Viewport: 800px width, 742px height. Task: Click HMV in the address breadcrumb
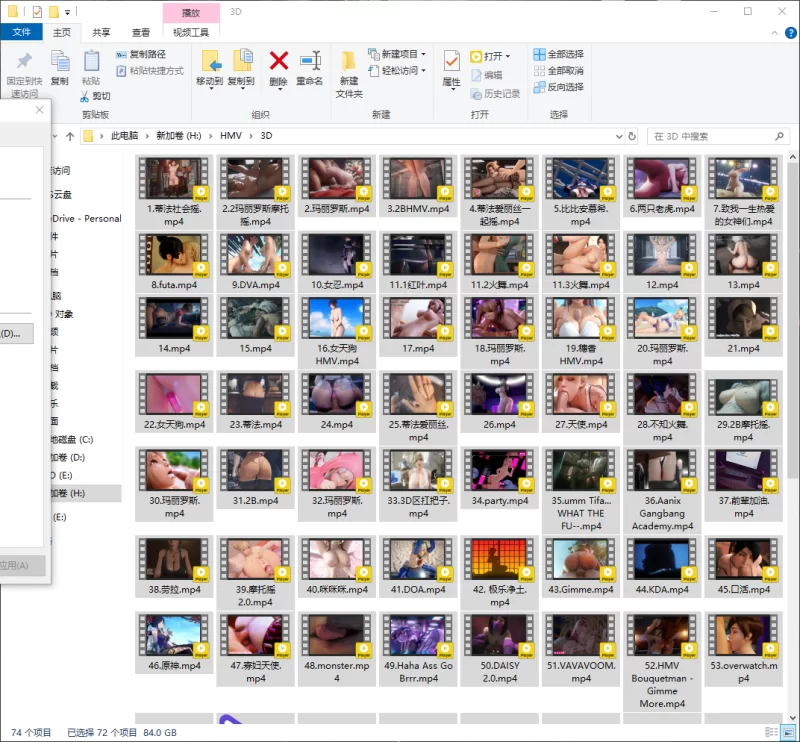pos(231,136)
